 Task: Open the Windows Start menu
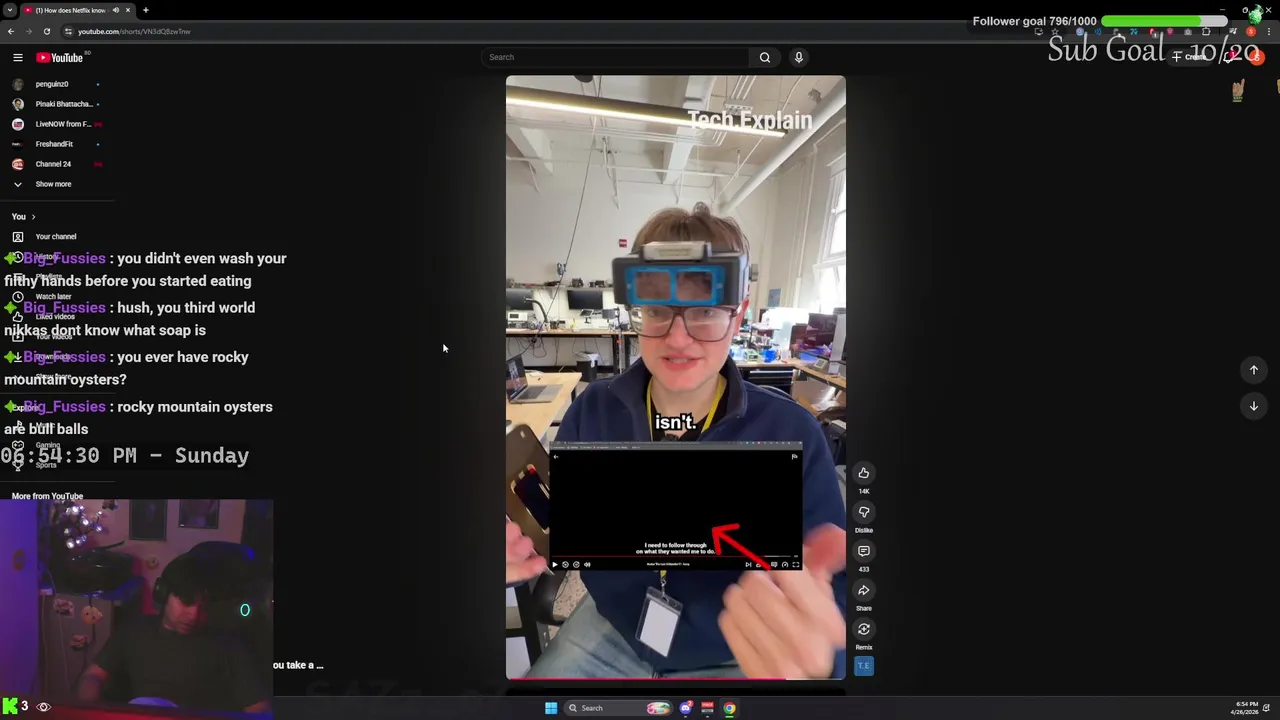coord(551,708)
